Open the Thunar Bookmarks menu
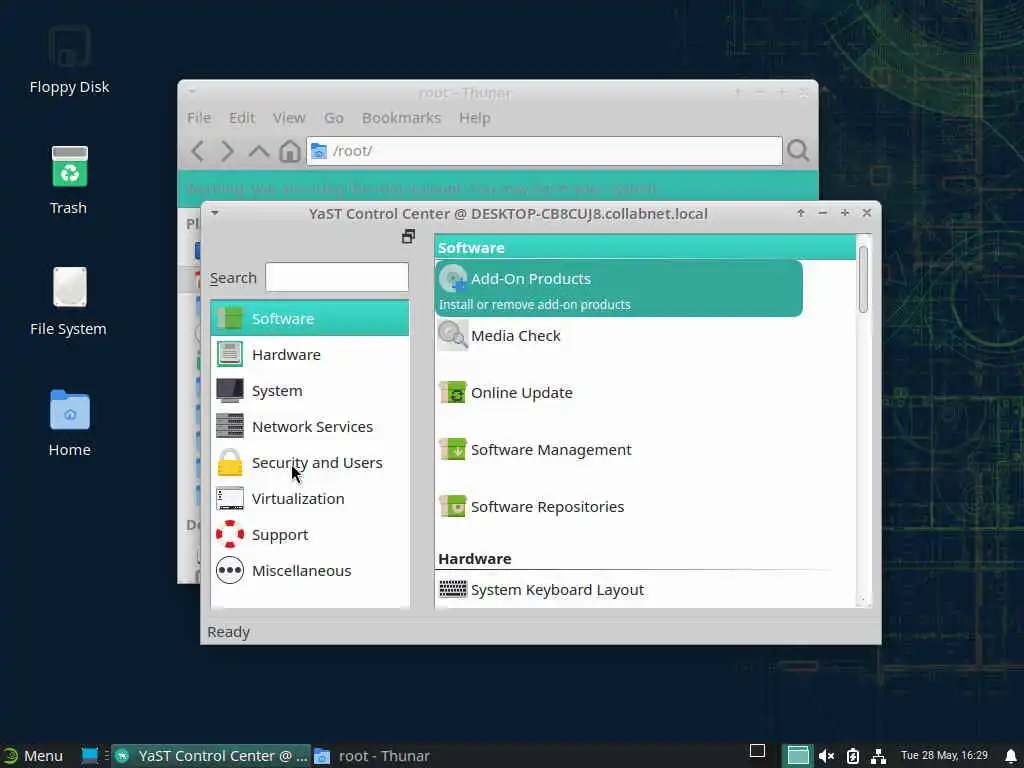1024x768 pixels. pos(401,118)
